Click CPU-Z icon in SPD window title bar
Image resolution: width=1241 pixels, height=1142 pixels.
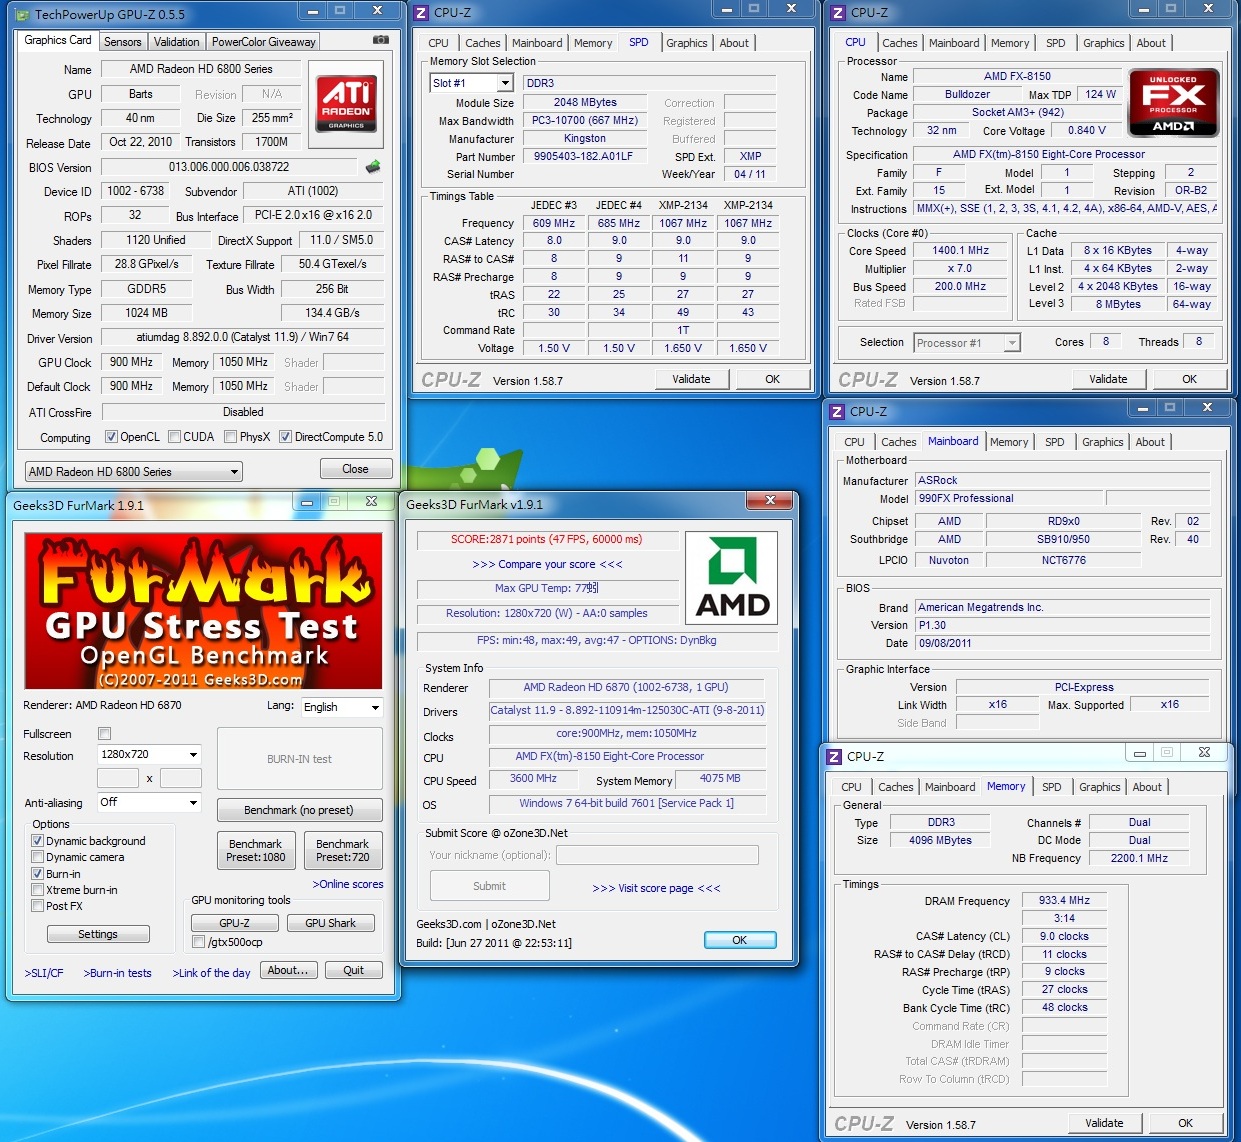(x=422, y=13)
